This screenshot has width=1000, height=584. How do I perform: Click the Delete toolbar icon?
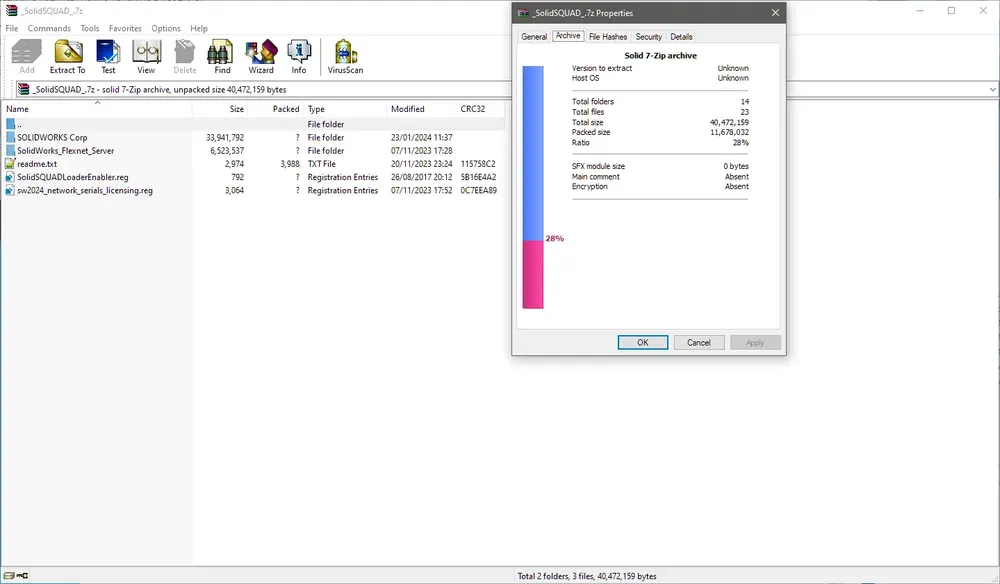coord(185,57)
